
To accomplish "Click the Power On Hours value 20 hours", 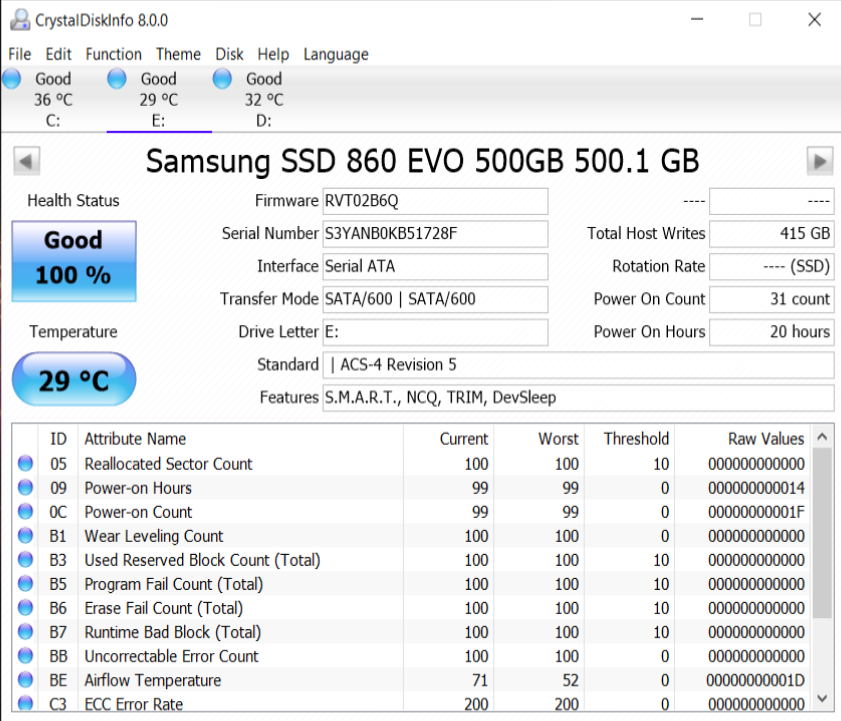I will (x=772, y=332).
